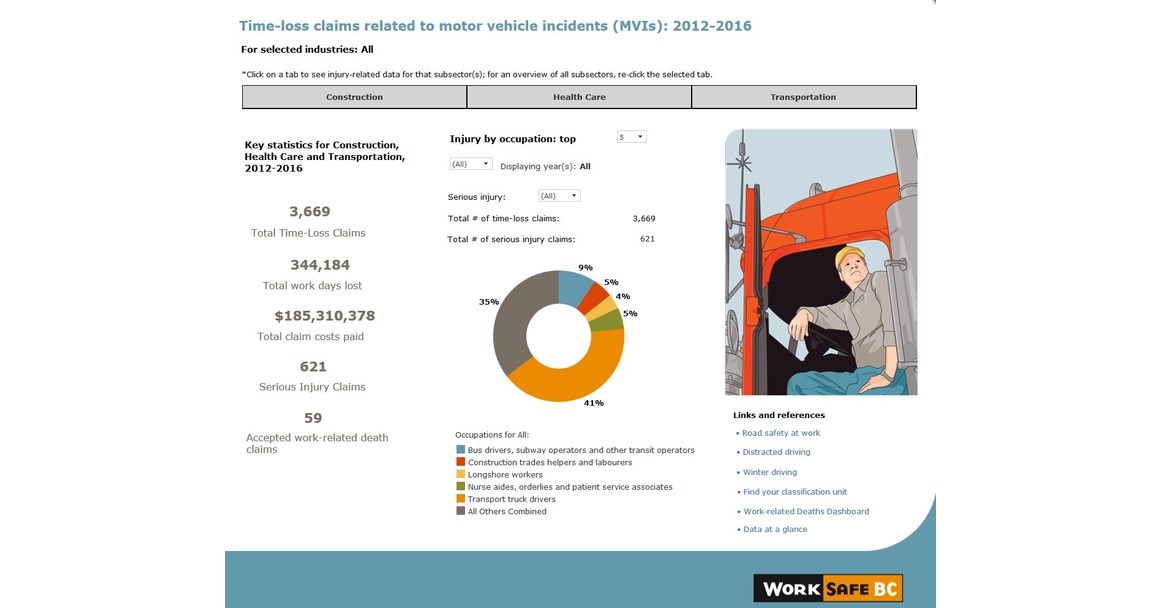Click the WorkSafeBC logo
The width and height of the screenshot is (1161, 608).
(828, 587)
